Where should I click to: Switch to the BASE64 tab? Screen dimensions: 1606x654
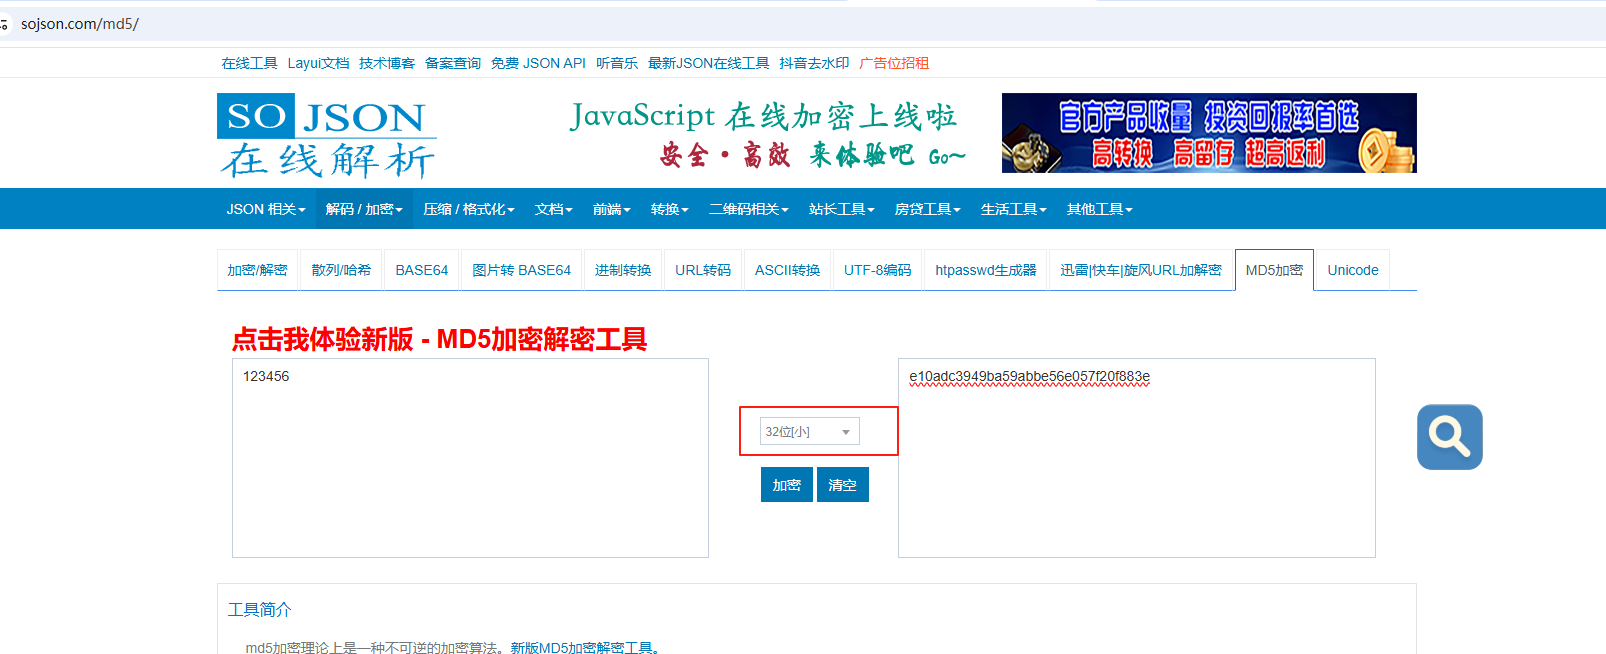click(x=421, y=270)
